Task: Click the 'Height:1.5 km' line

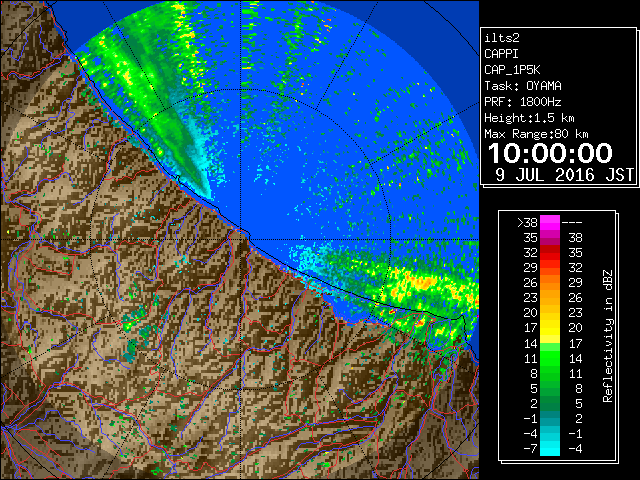Action: (x=529, y=118)
